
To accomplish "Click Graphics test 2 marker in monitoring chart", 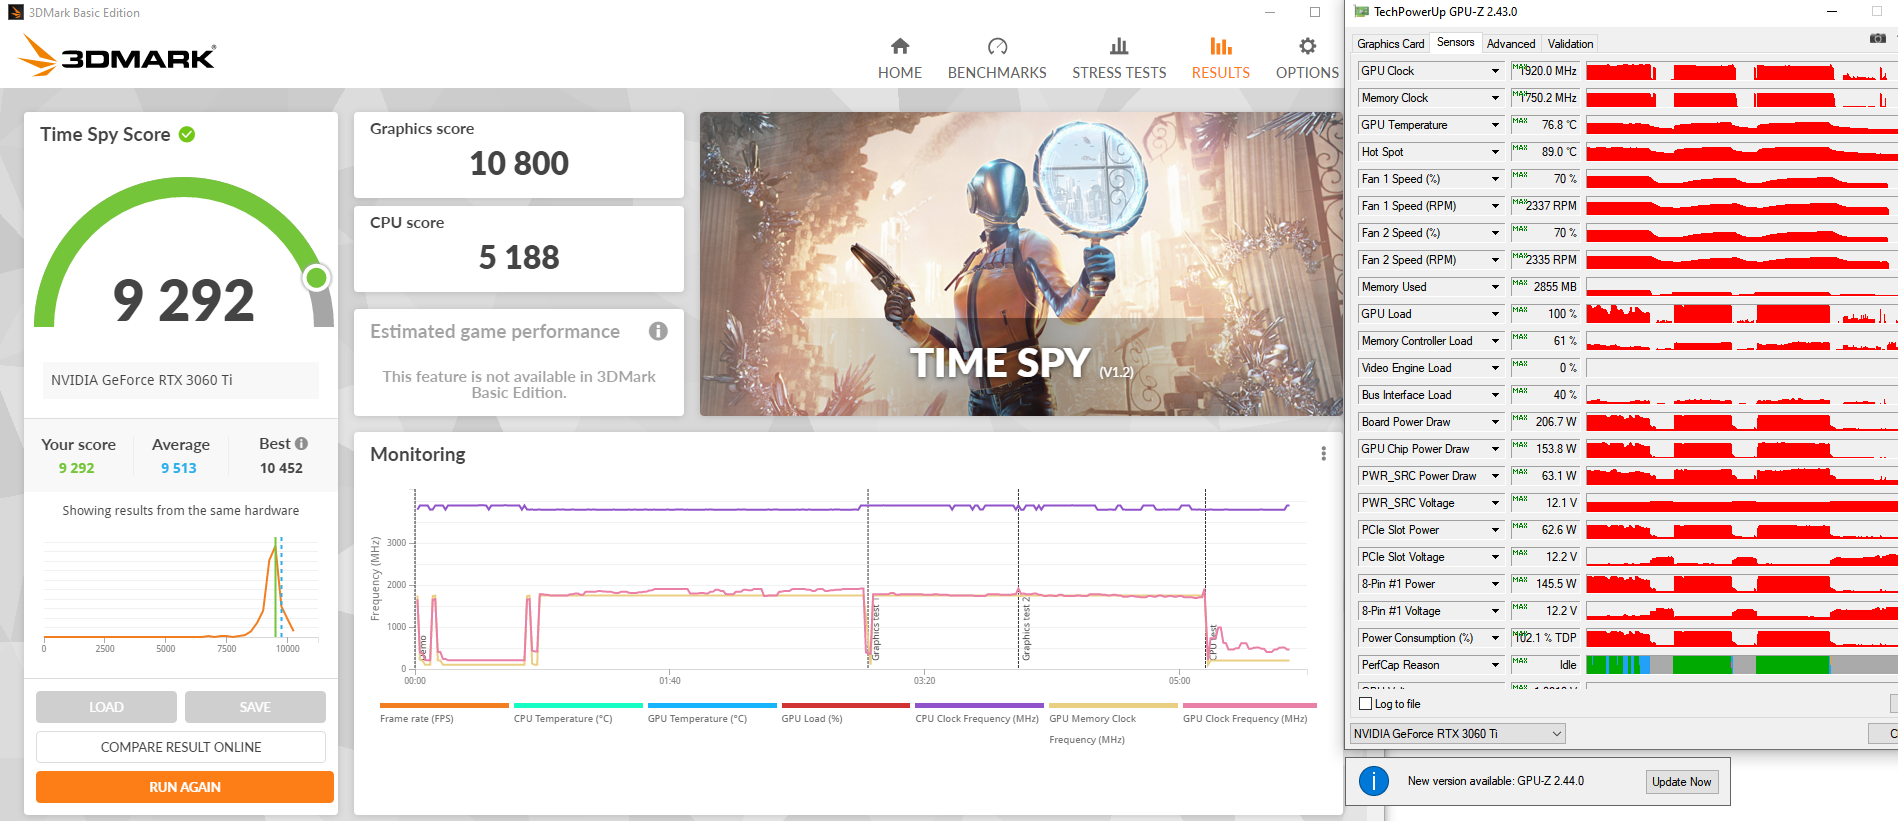I will (x=1025, y=630).
